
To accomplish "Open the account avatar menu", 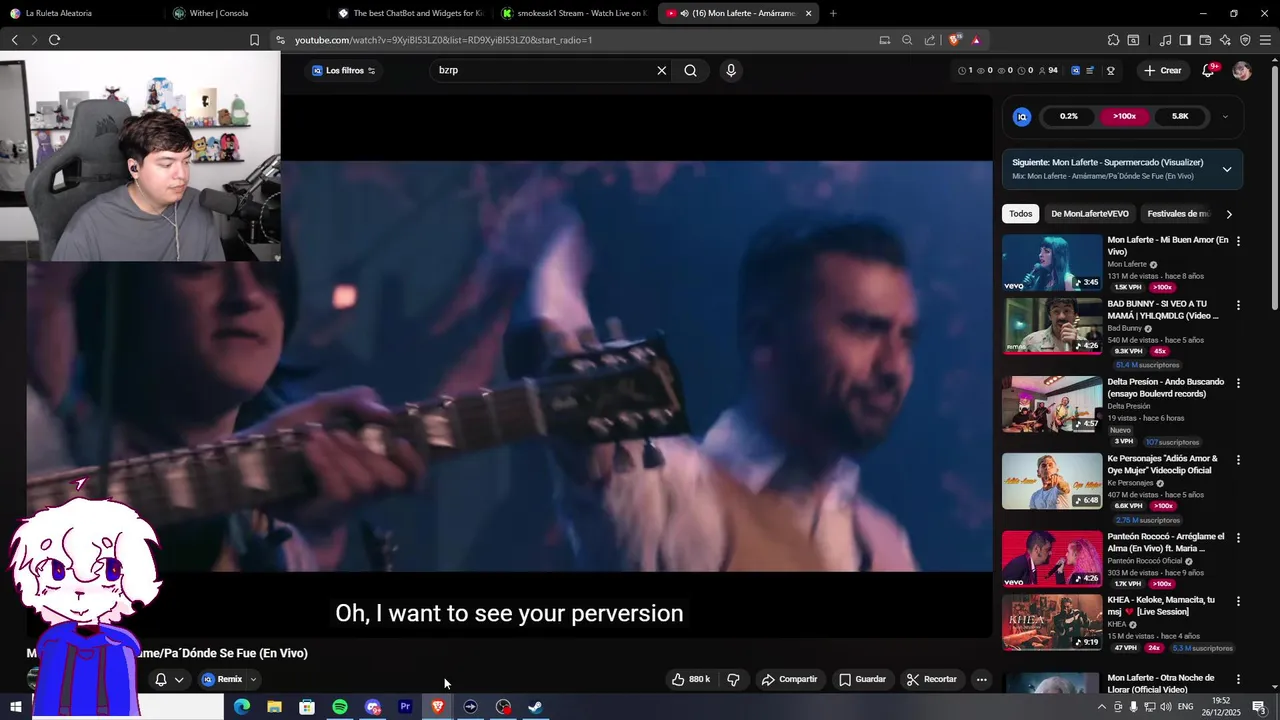I will pos(1242,71).
